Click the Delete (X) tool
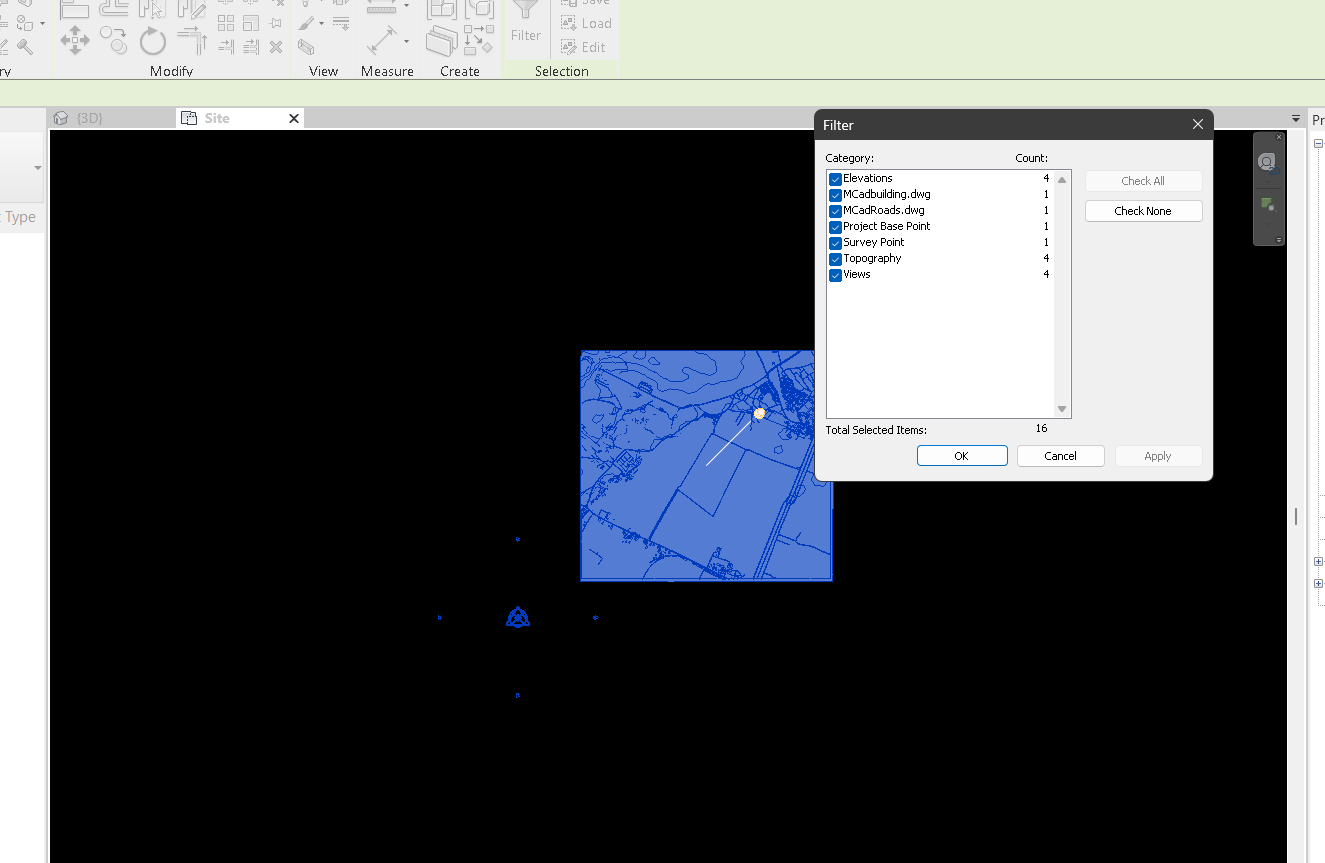This screenshot has height=863, width=1325. pyautogui.click(x=276, y=47)
